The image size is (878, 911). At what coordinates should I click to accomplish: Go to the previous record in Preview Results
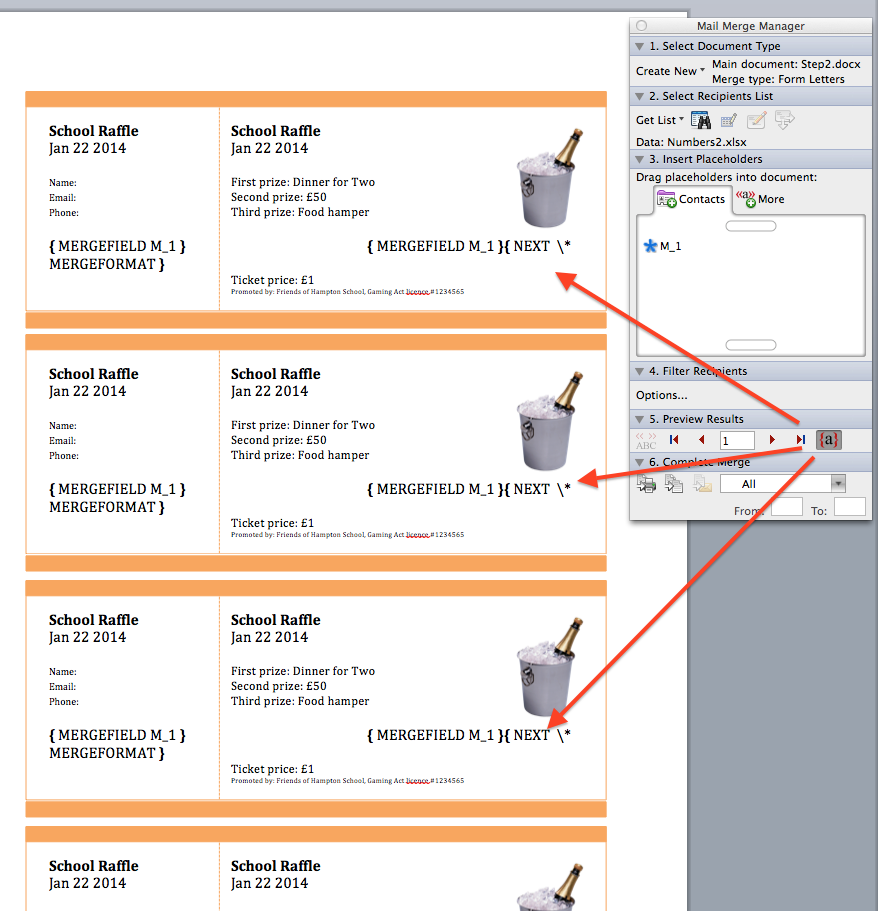pos(701,440)
